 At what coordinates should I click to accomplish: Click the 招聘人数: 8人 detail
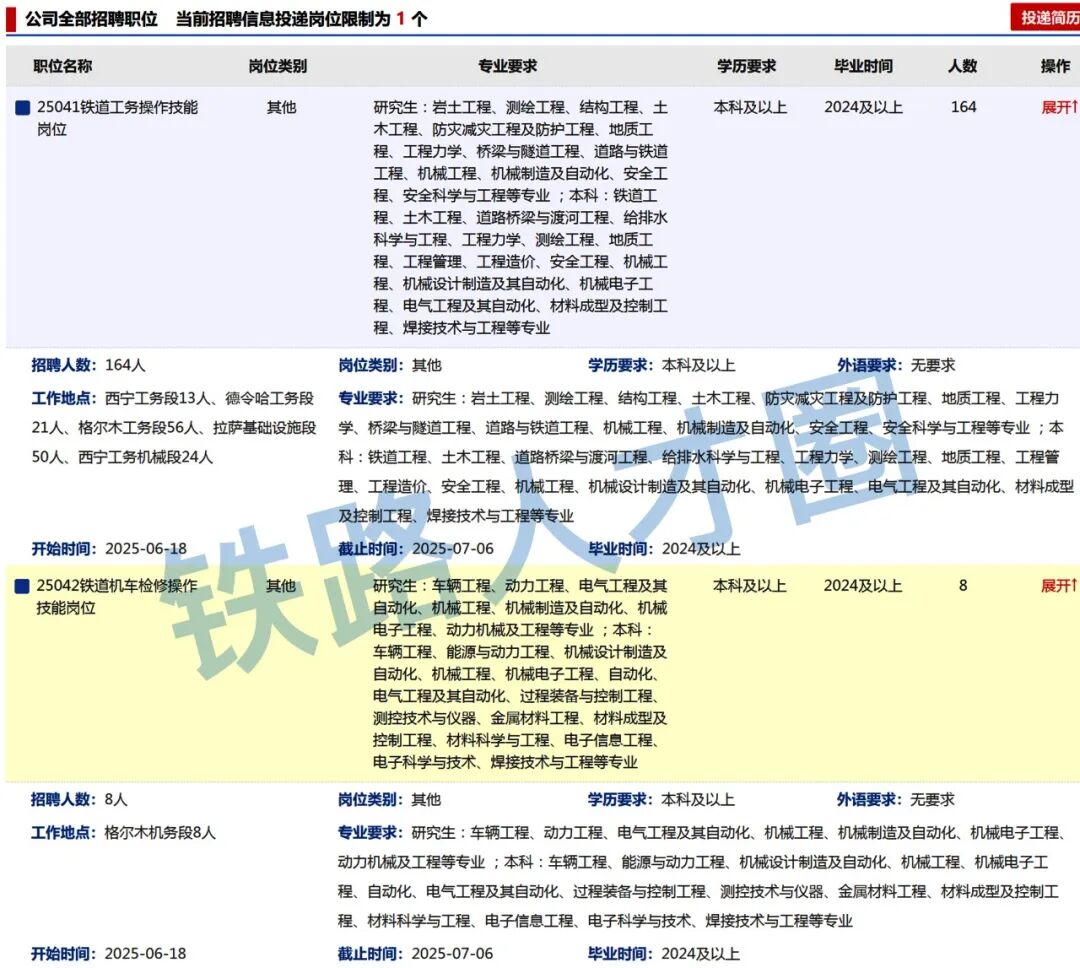[x=79, y=799]
